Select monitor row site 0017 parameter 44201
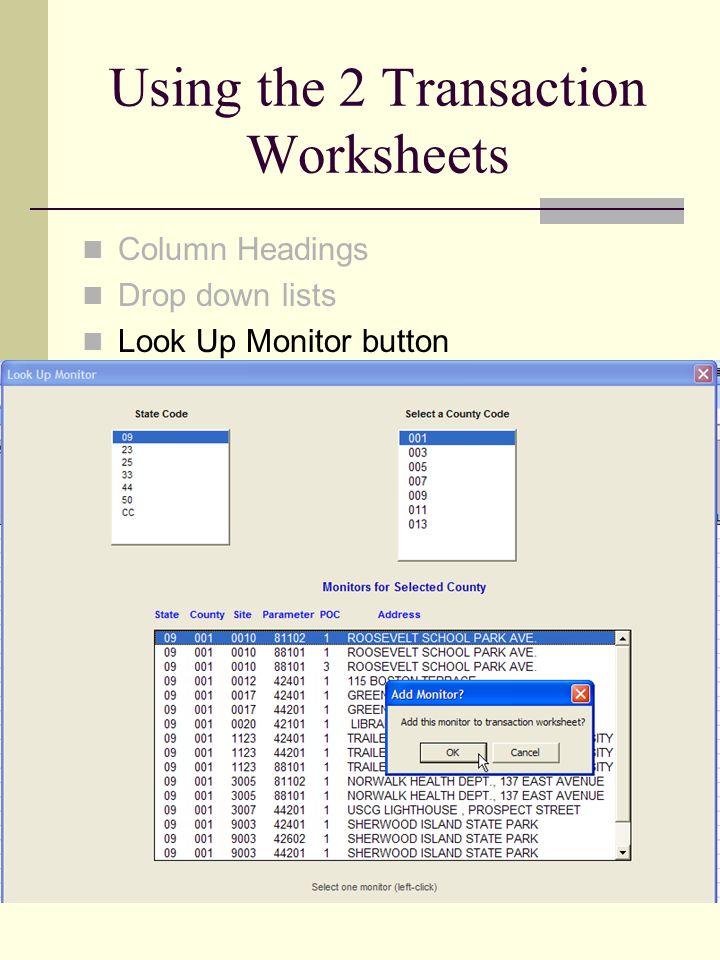 click(x=269, y=710)
